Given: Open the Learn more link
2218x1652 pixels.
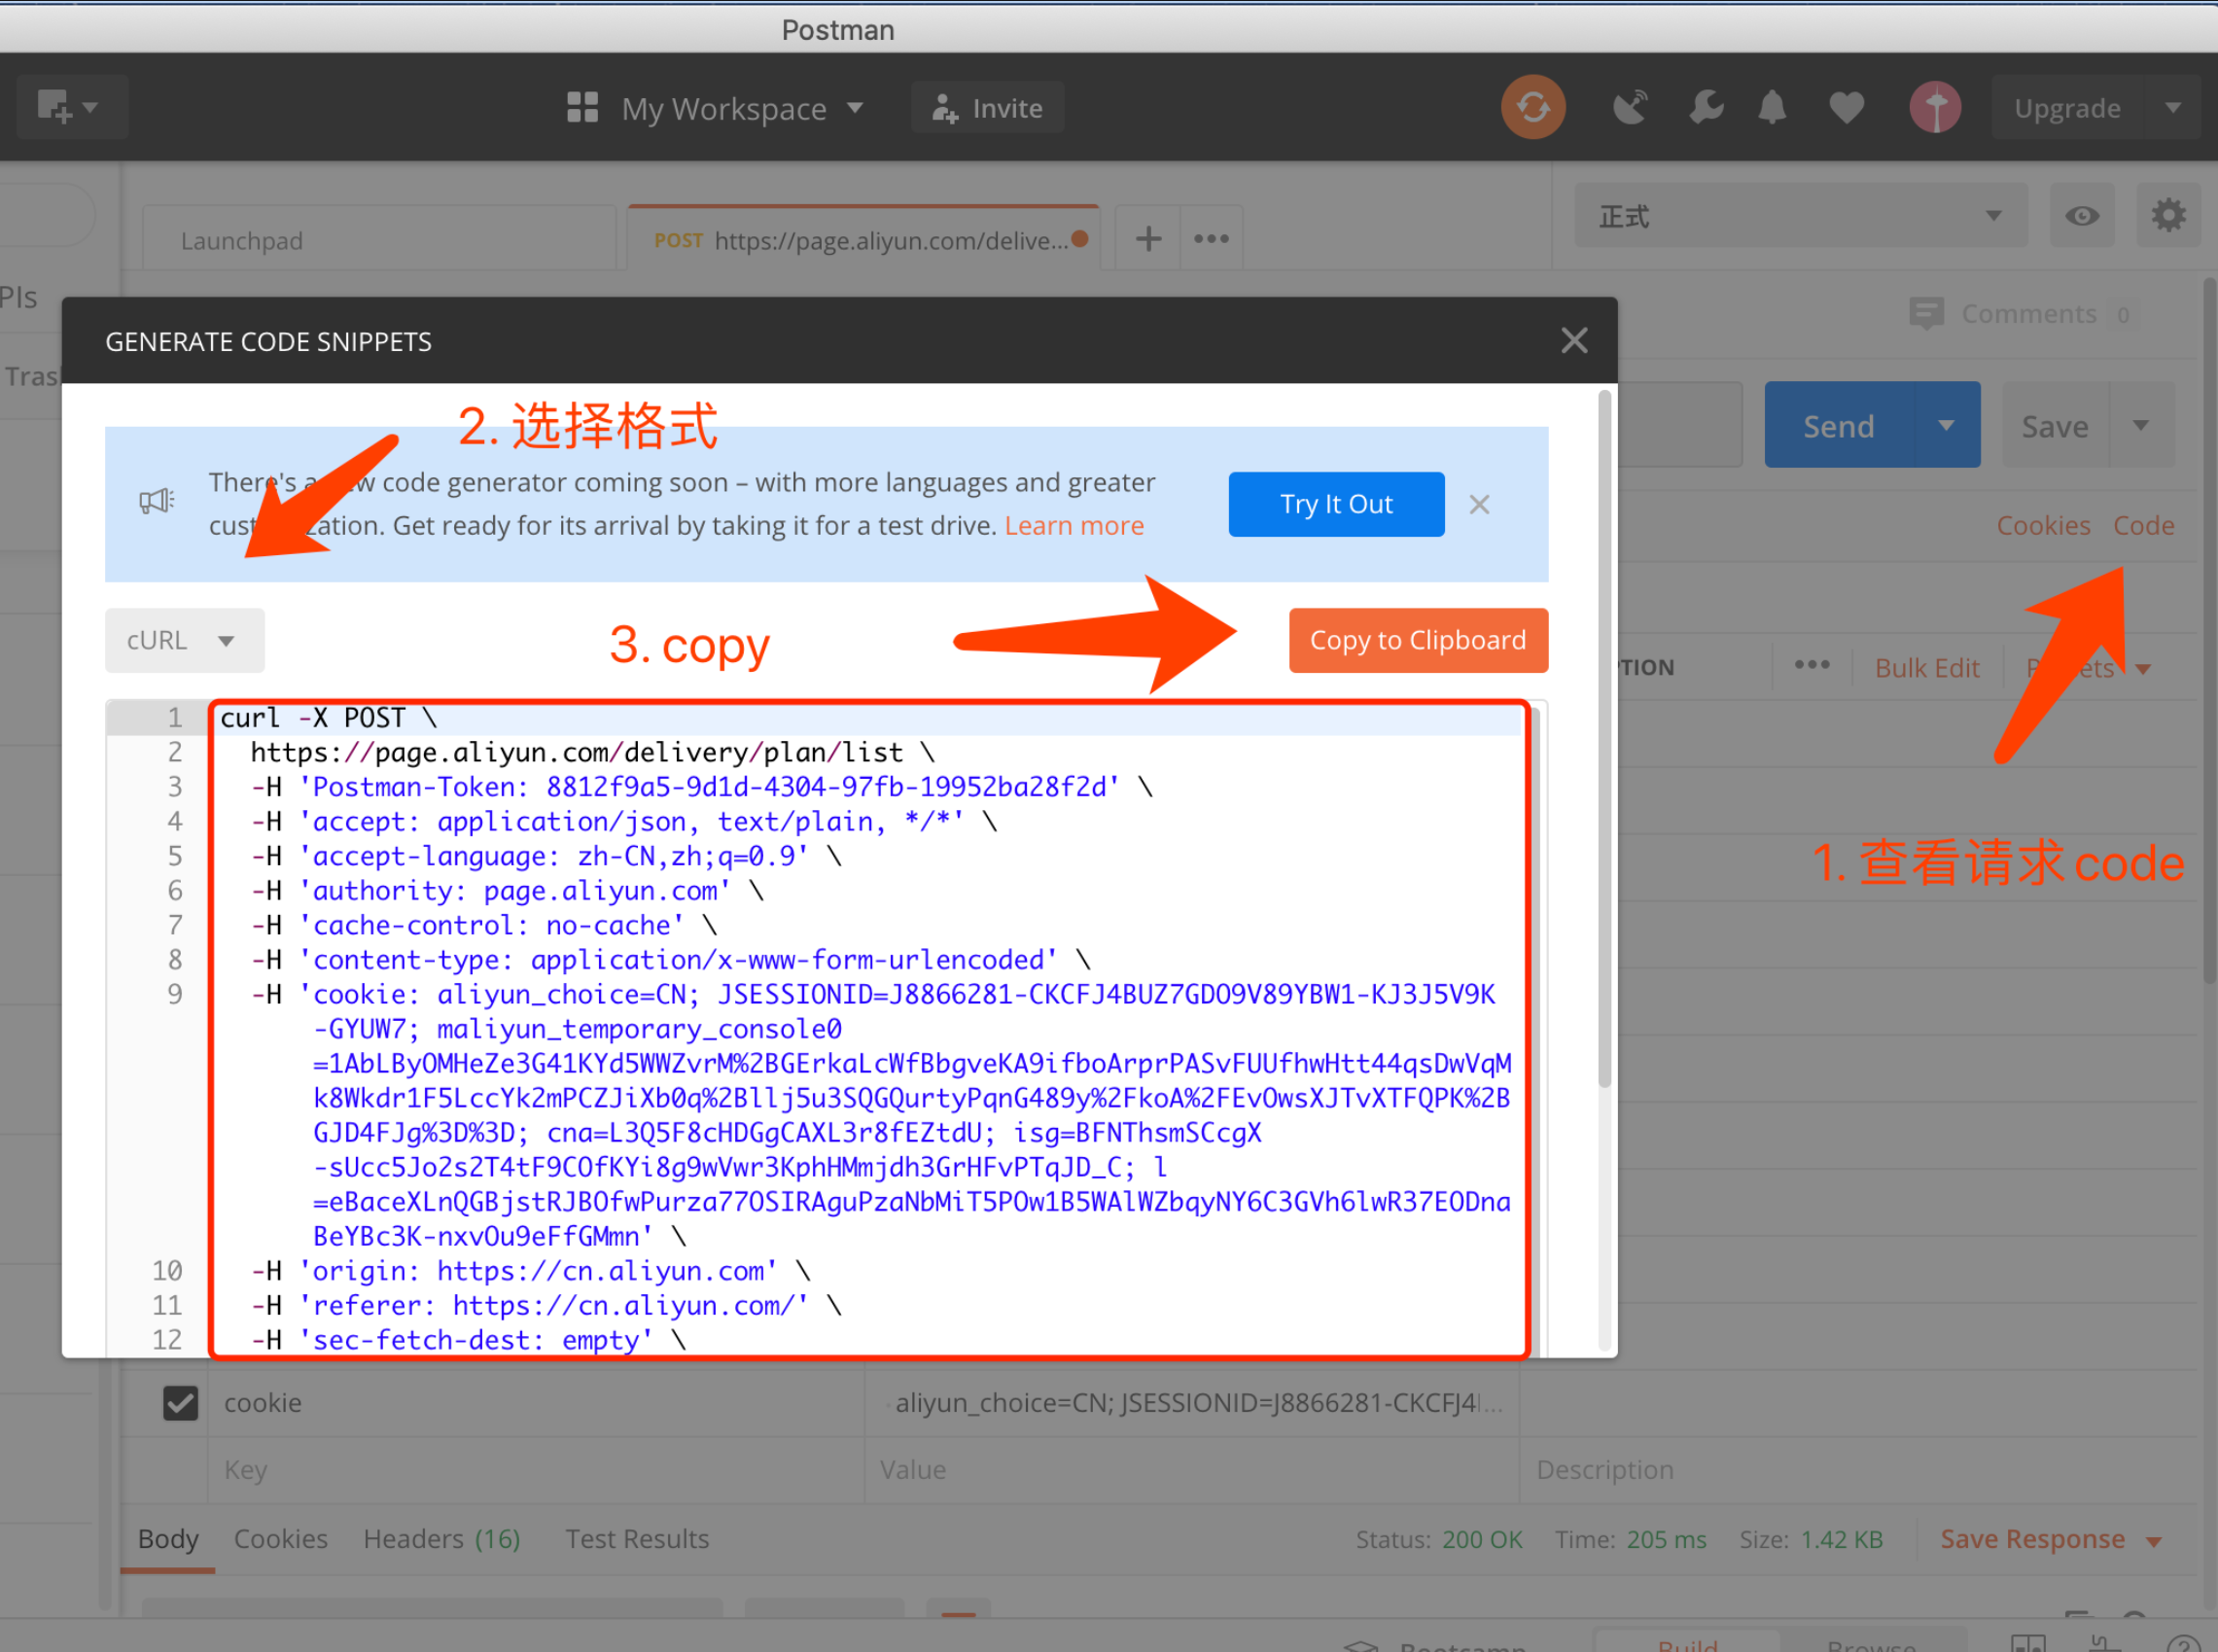Looking at the screenshot, I should click(1073, 526).
